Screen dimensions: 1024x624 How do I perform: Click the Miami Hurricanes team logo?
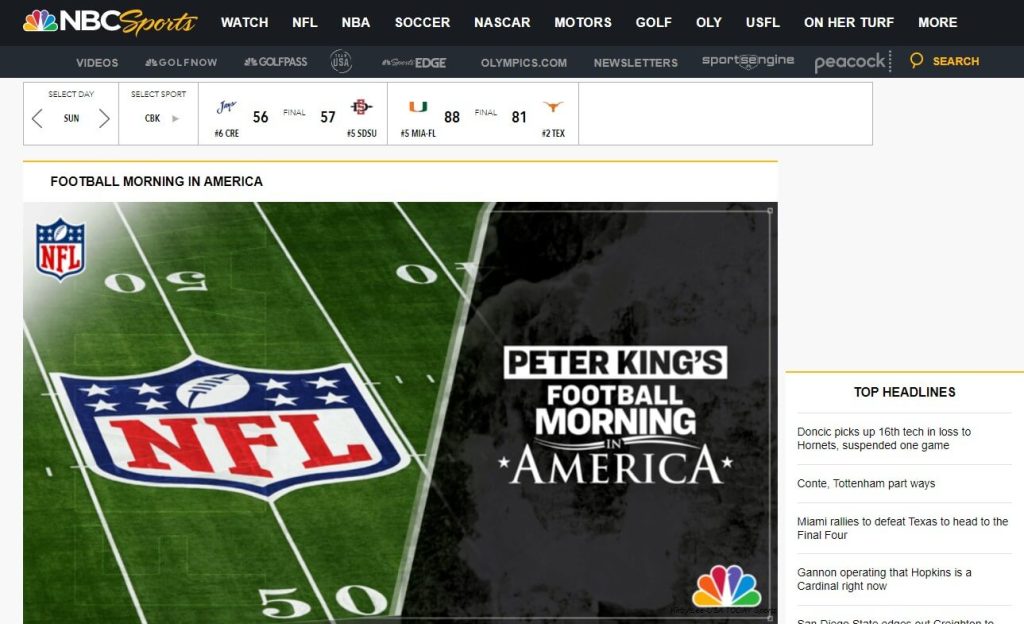(x=418, y=106)
